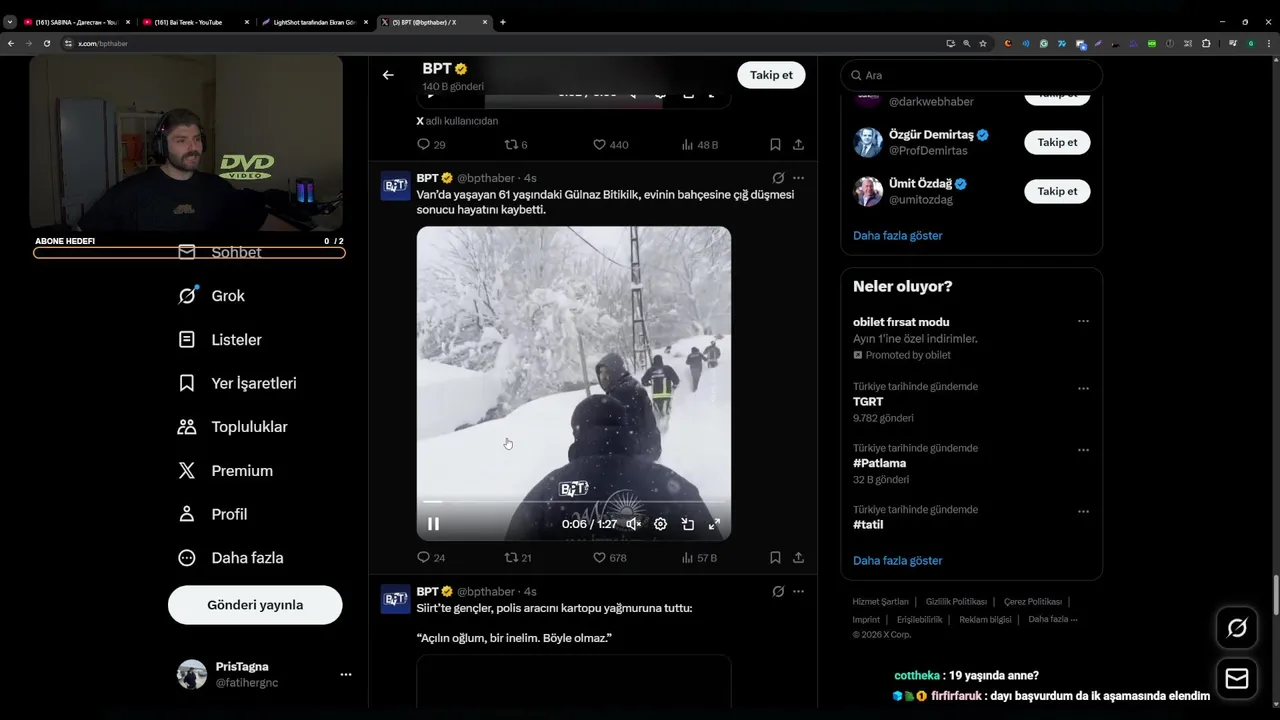The width and height of the screenshot is (1280, 720).
Task: Open more options on the Siirt post
Action: (x=798, y=592)
